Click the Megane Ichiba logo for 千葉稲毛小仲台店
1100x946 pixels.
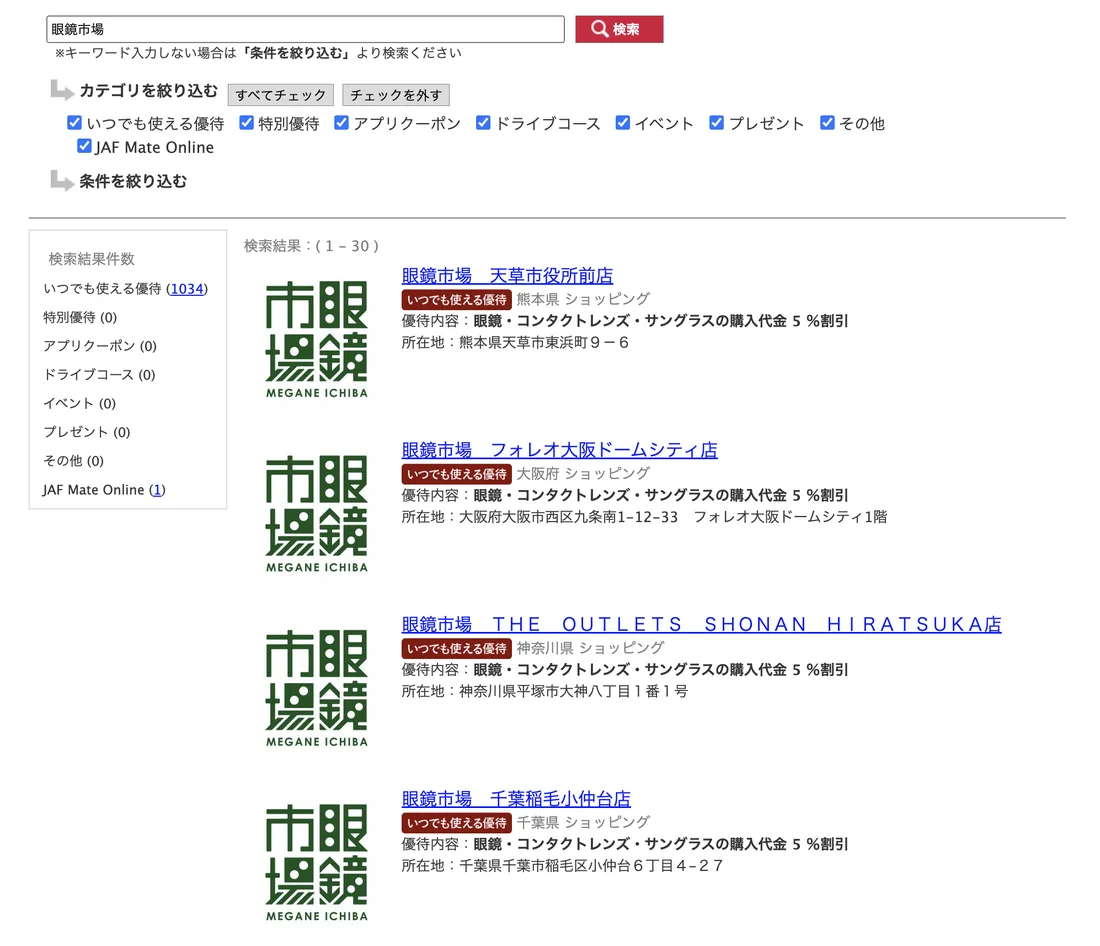(317, 862)
